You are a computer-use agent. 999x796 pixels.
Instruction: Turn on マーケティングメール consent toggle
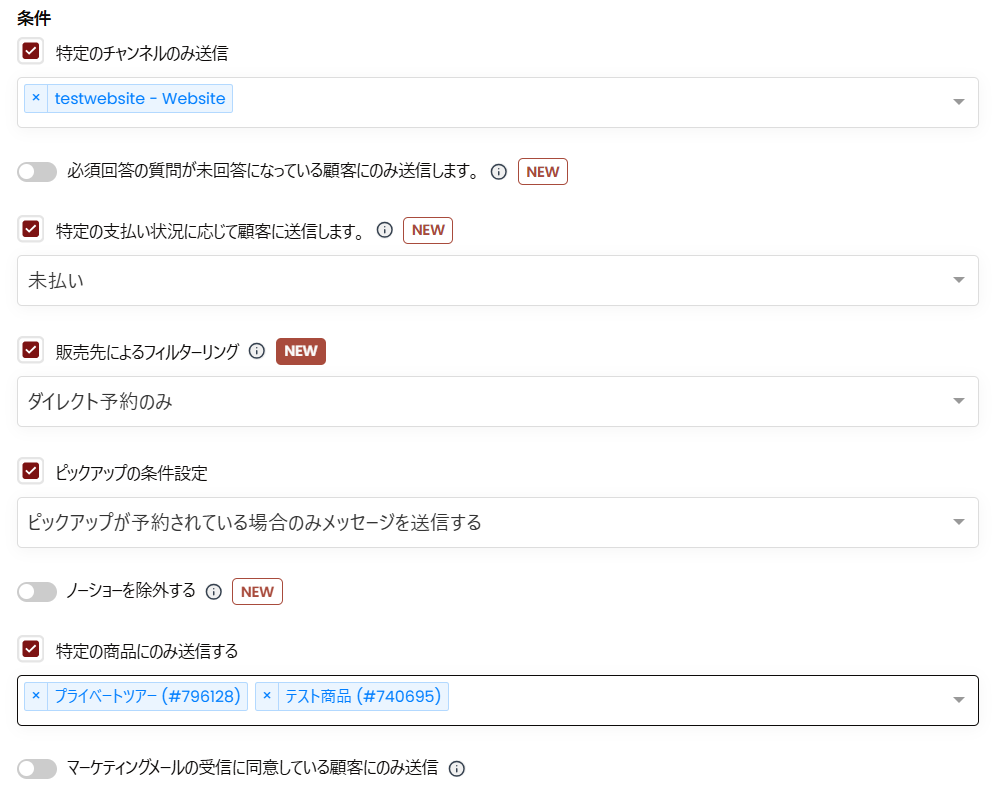(x=37, y=769)
